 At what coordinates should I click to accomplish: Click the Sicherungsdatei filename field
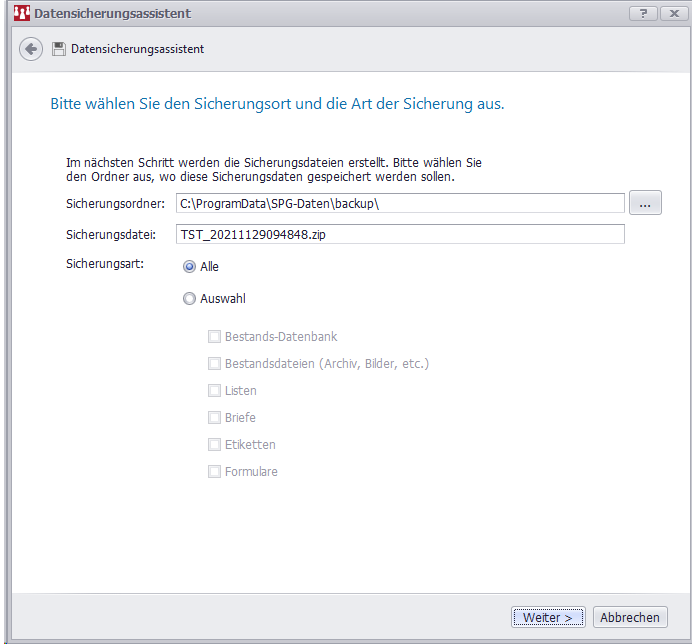(x=399, y=234)
